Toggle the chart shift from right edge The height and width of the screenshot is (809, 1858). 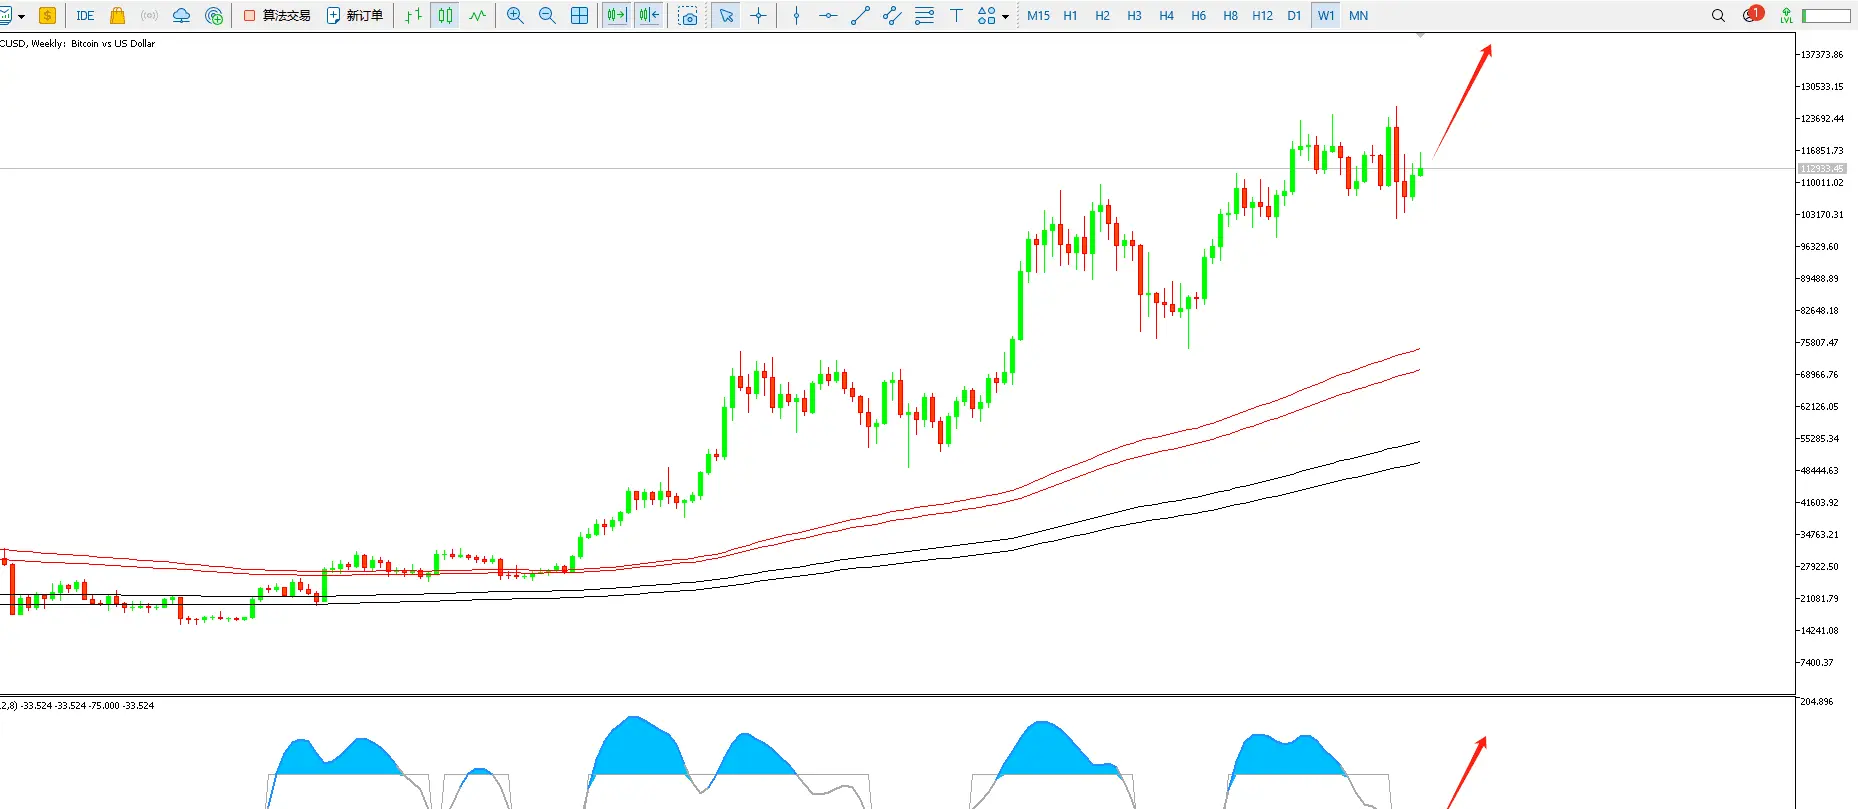(x=649, y=15)
